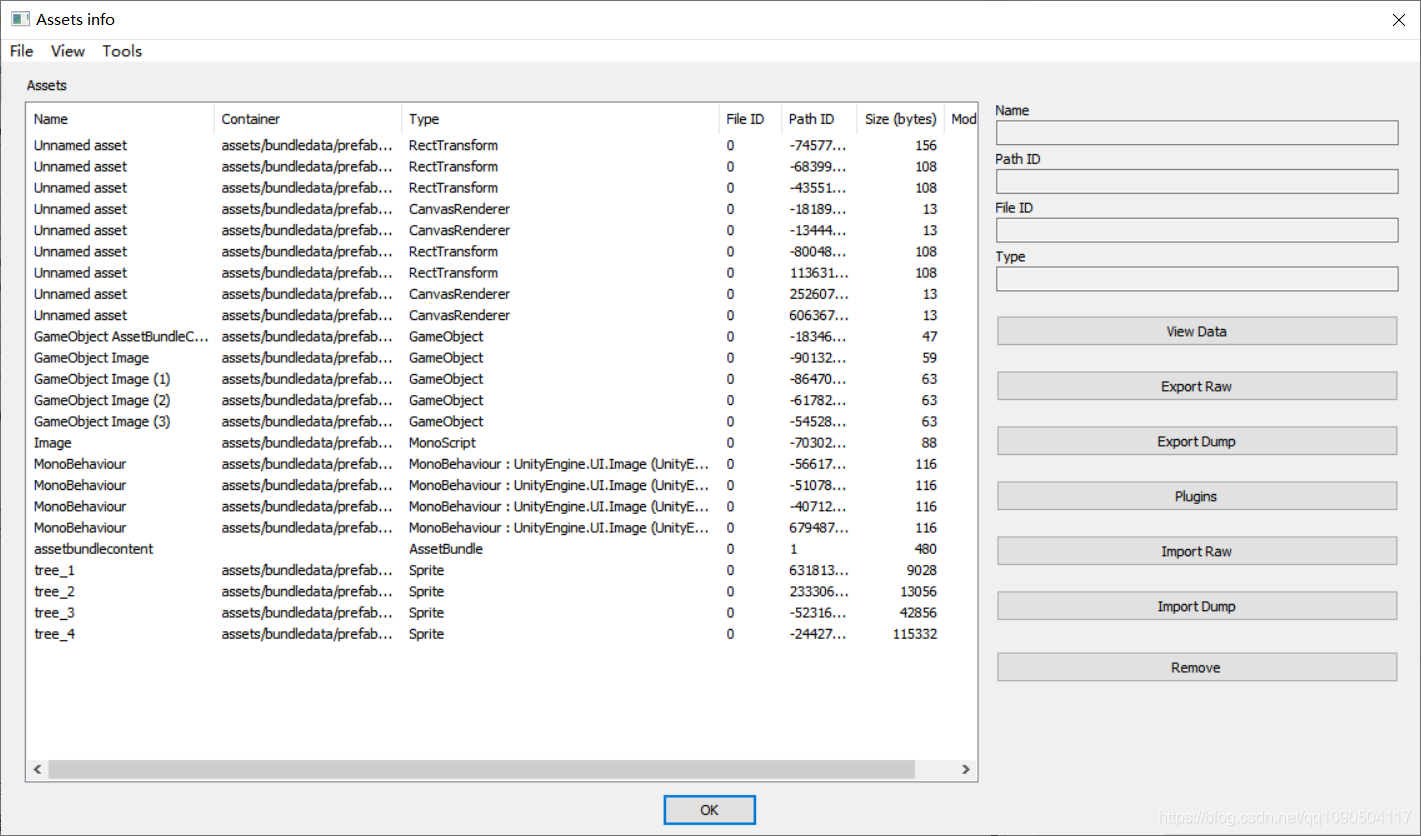
Task: Open the View menu
Action: point(67,51)
